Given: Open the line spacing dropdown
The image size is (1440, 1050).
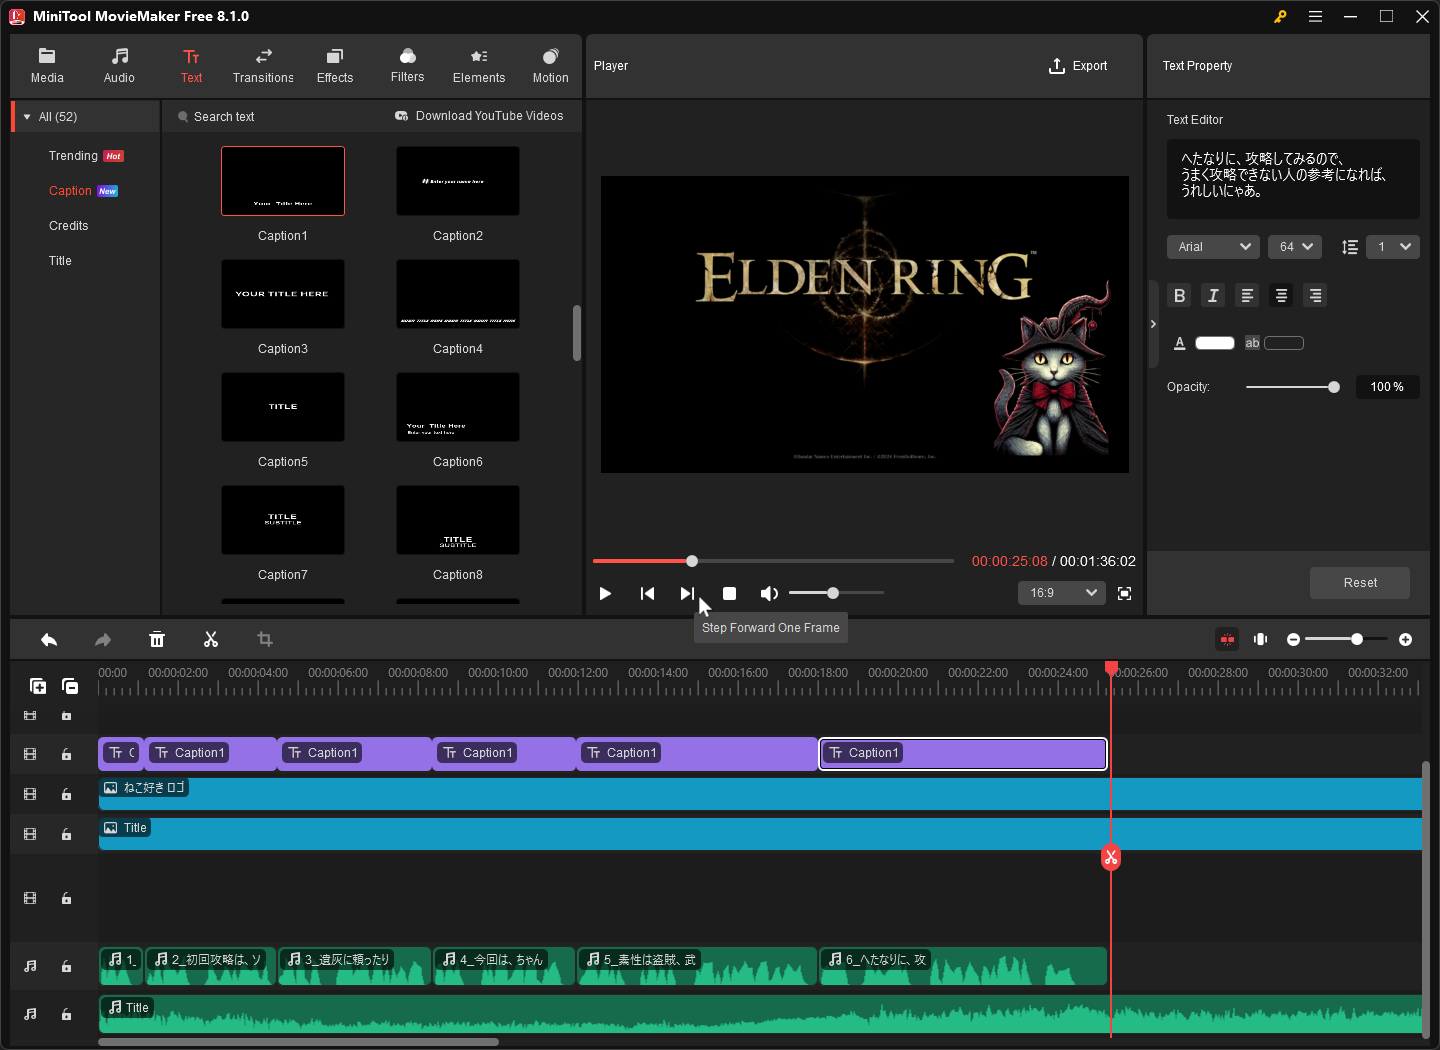Looking at the screenshot, I should pyautogui.click(x=1393, y=247).
